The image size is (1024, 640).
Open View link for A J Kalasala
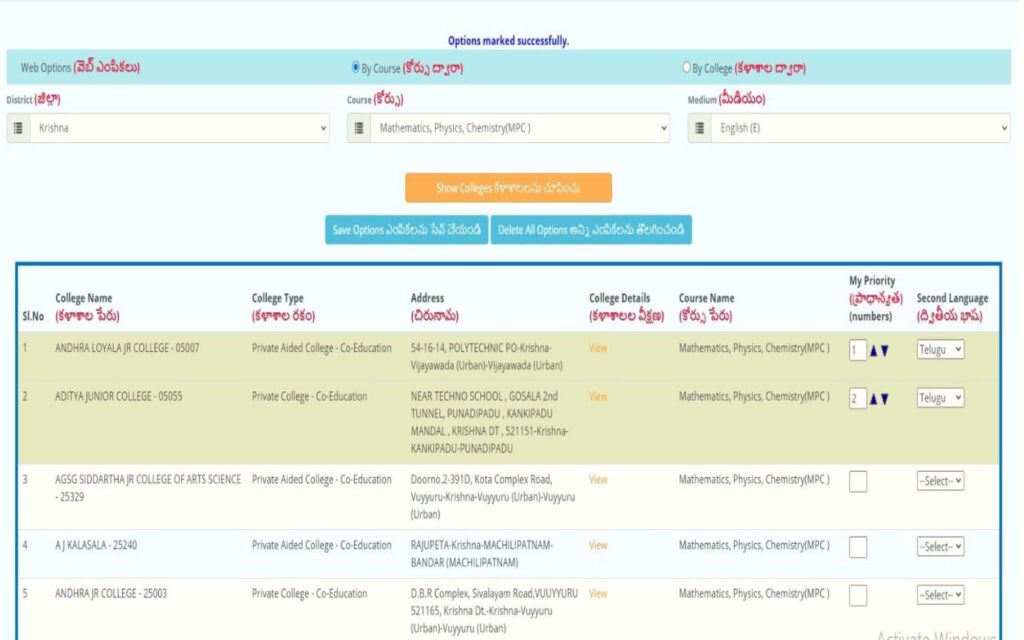click(598, 545)
